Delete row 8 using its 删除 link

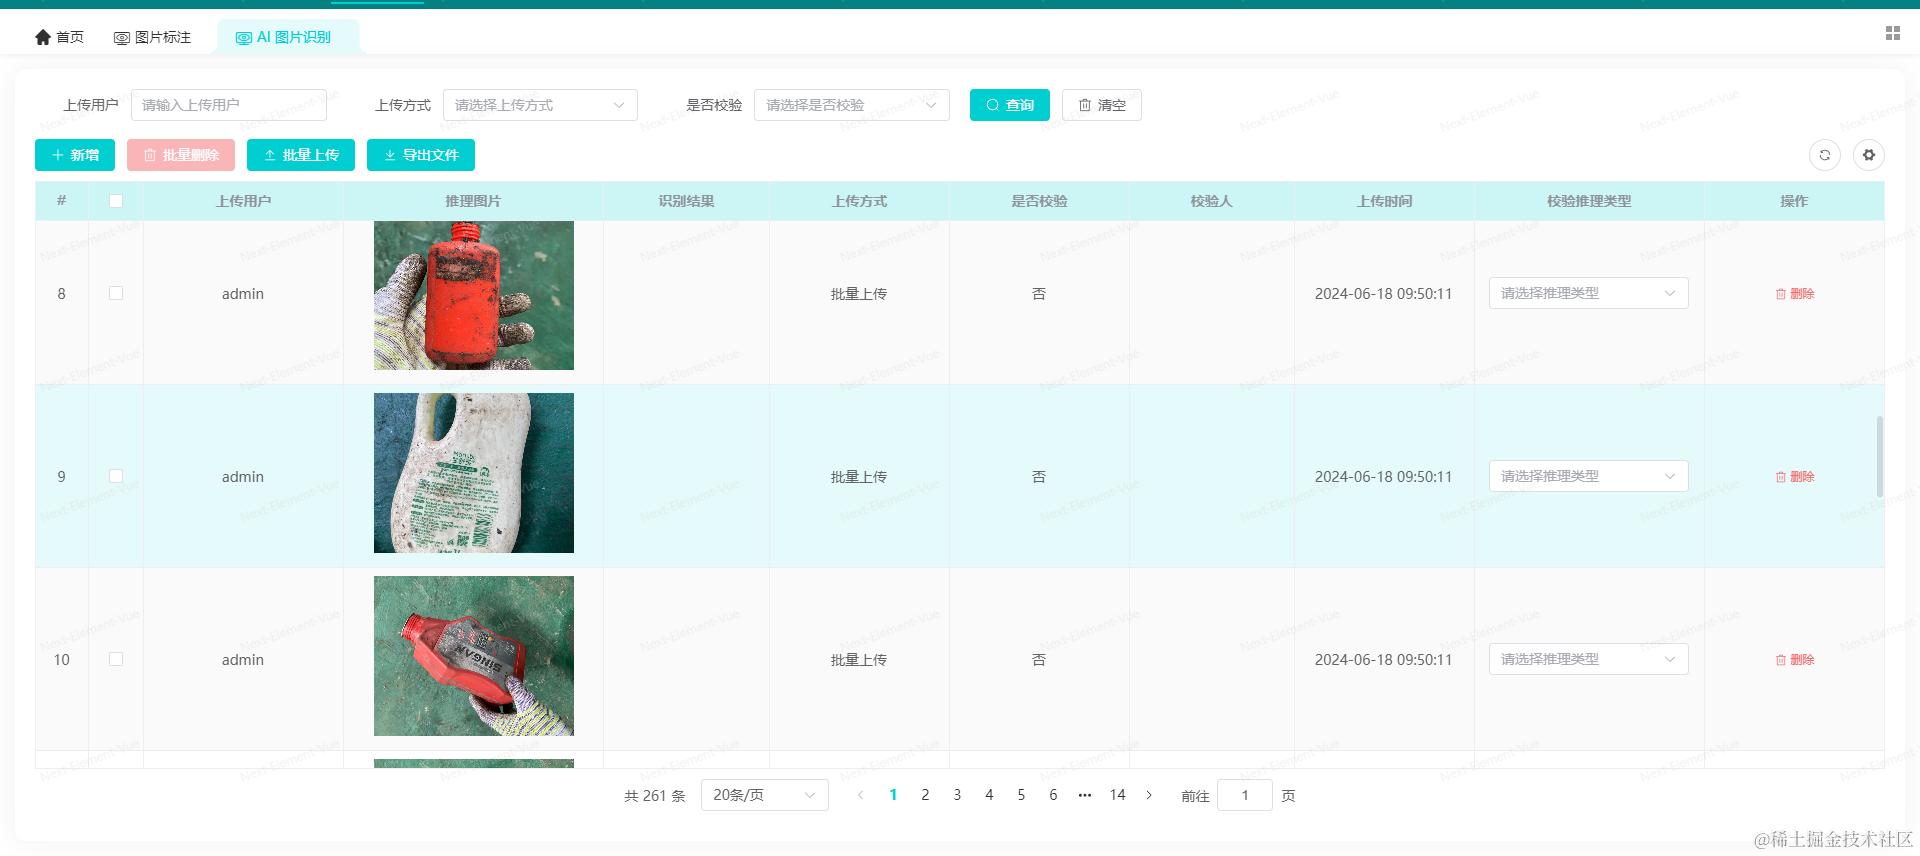click(x=1795, y=294)
